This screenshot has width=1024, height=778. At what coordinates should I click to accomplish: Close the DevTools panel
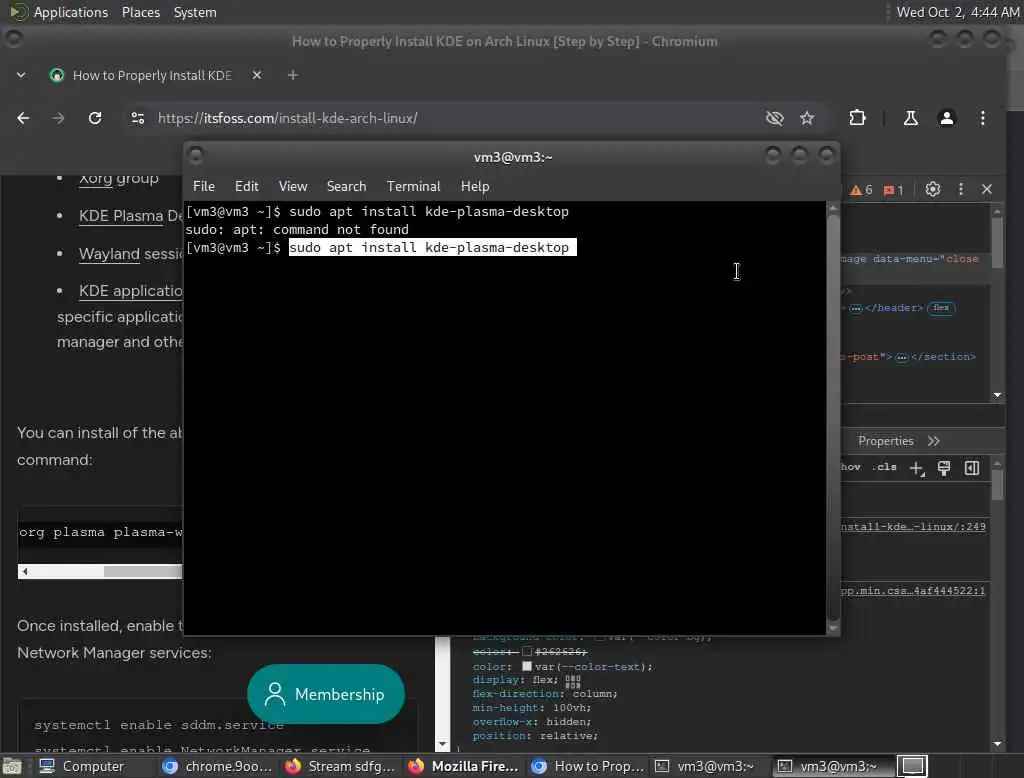[x=987, y=189]
